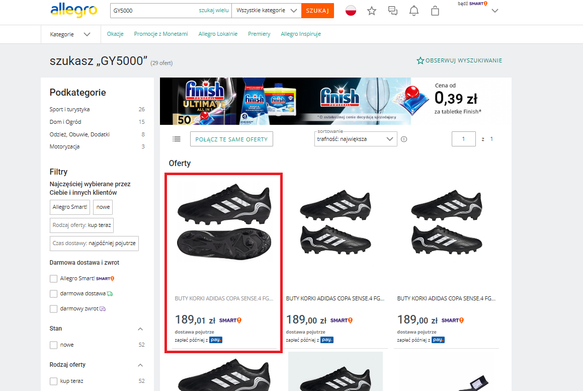Open Dom i Ogród subcategory
Image resolution: width=583 pixels, height=391 pixels.
tap(65, 122)
